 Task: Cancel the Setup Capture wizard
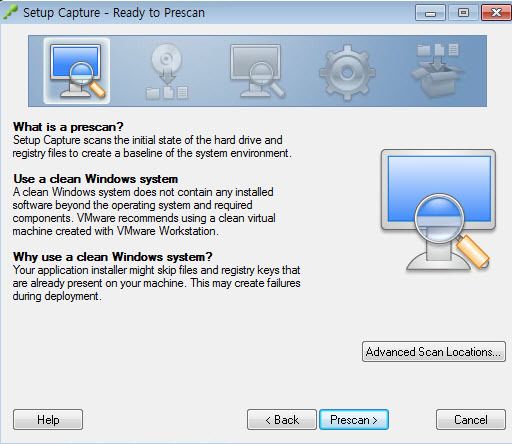coord(471,420)
